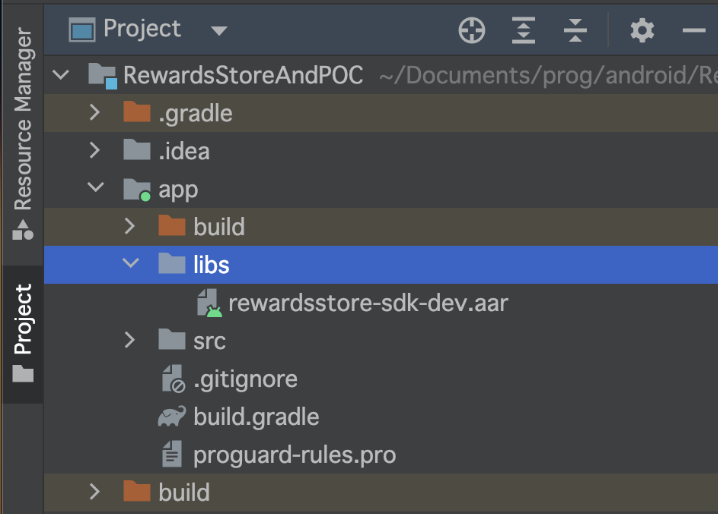Collapse the libs folder chevron
Screen dimensions: 718x514
(131, 263)
